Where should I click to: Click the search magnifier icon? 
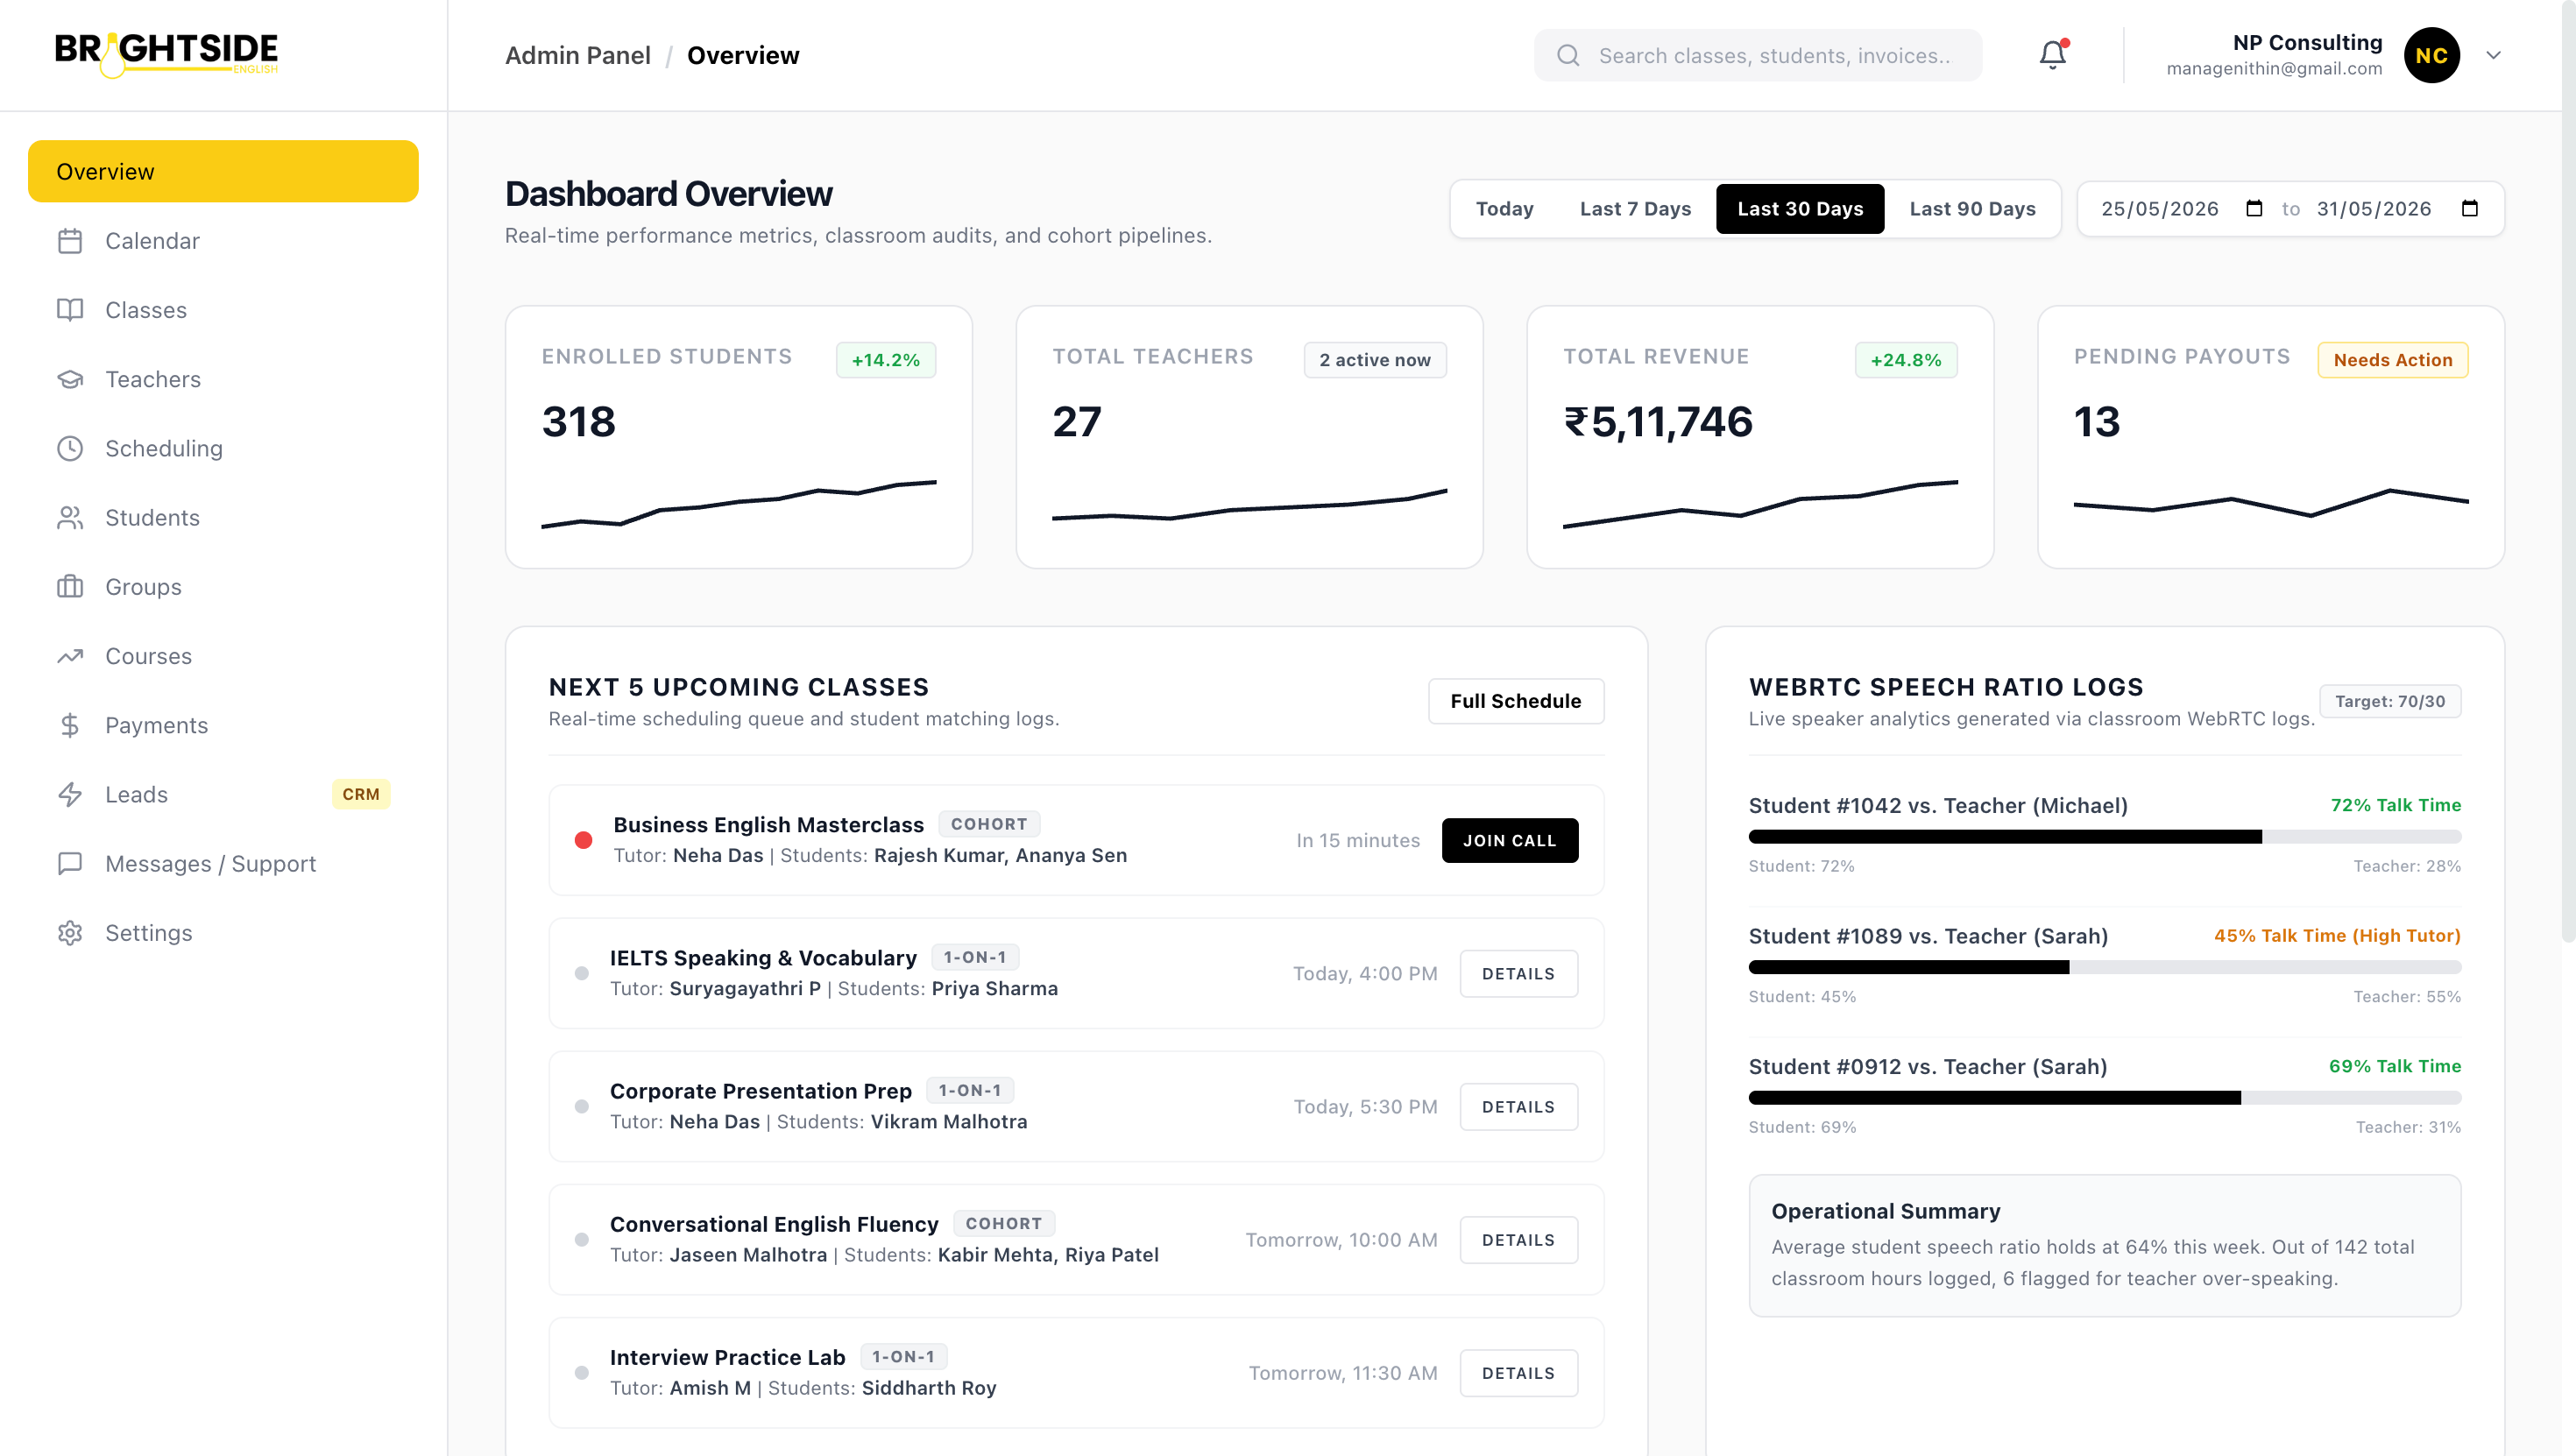1568,55
